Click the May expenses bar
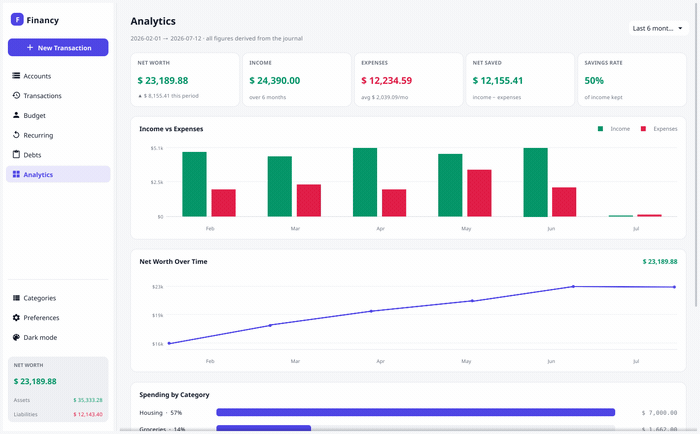 point(479,193)
